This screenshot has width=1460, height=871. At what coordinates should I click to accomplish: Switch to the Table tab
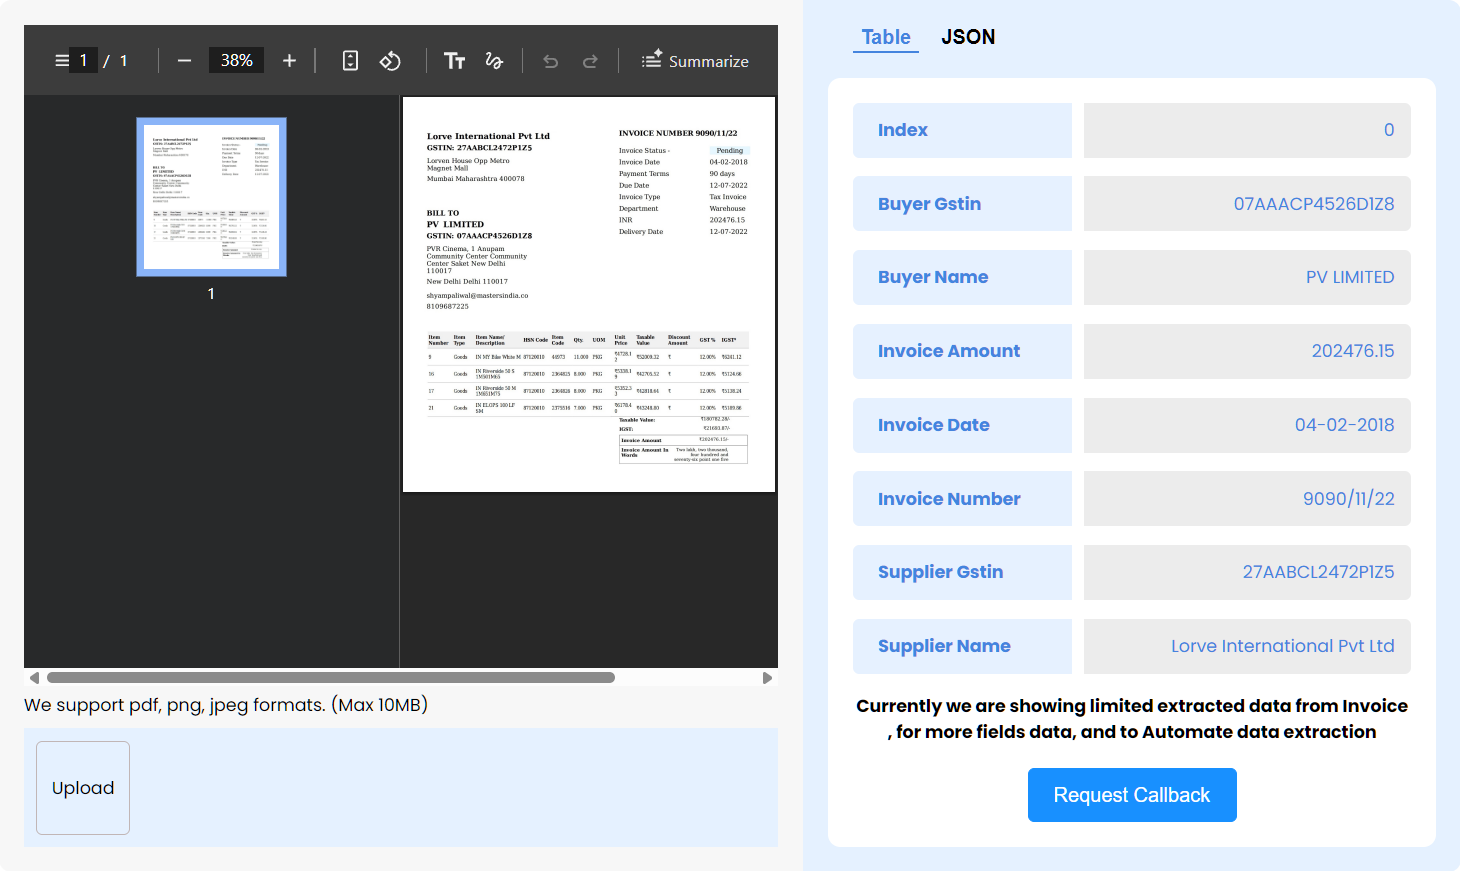(x=886, y=37)
